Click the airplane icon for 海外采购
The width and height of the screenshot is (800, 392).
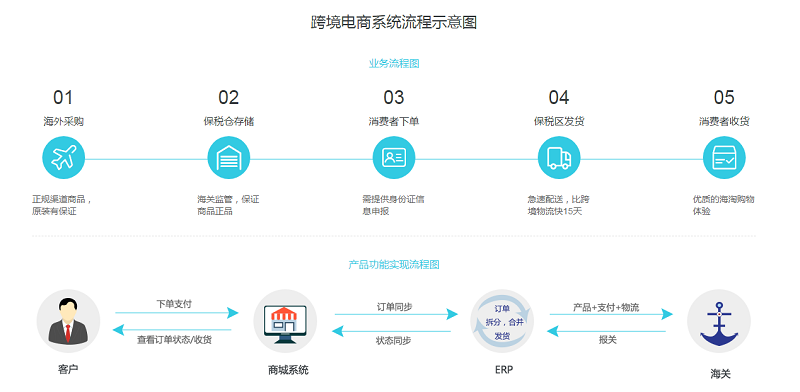point(63,158)
